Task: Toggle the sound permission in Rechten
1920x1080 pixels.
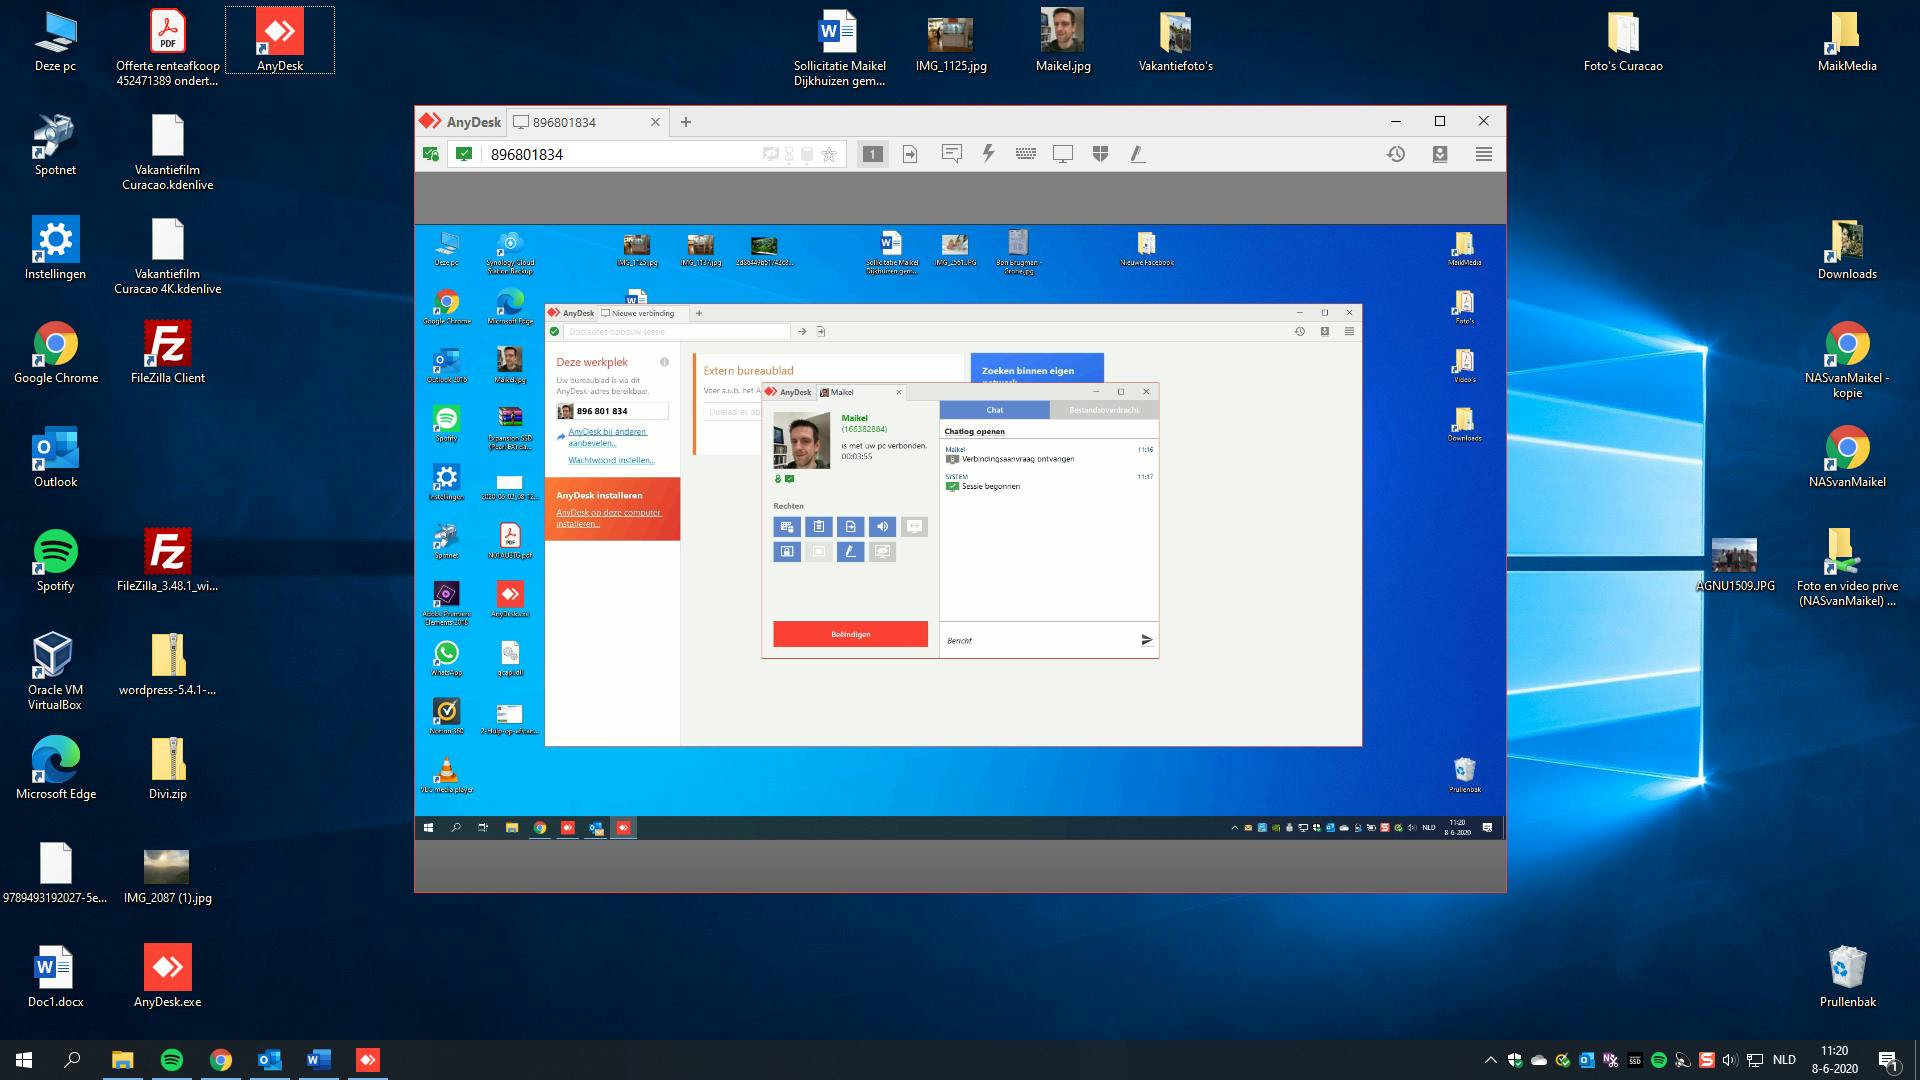Action: pyautogui.click(x=882, y=527)
